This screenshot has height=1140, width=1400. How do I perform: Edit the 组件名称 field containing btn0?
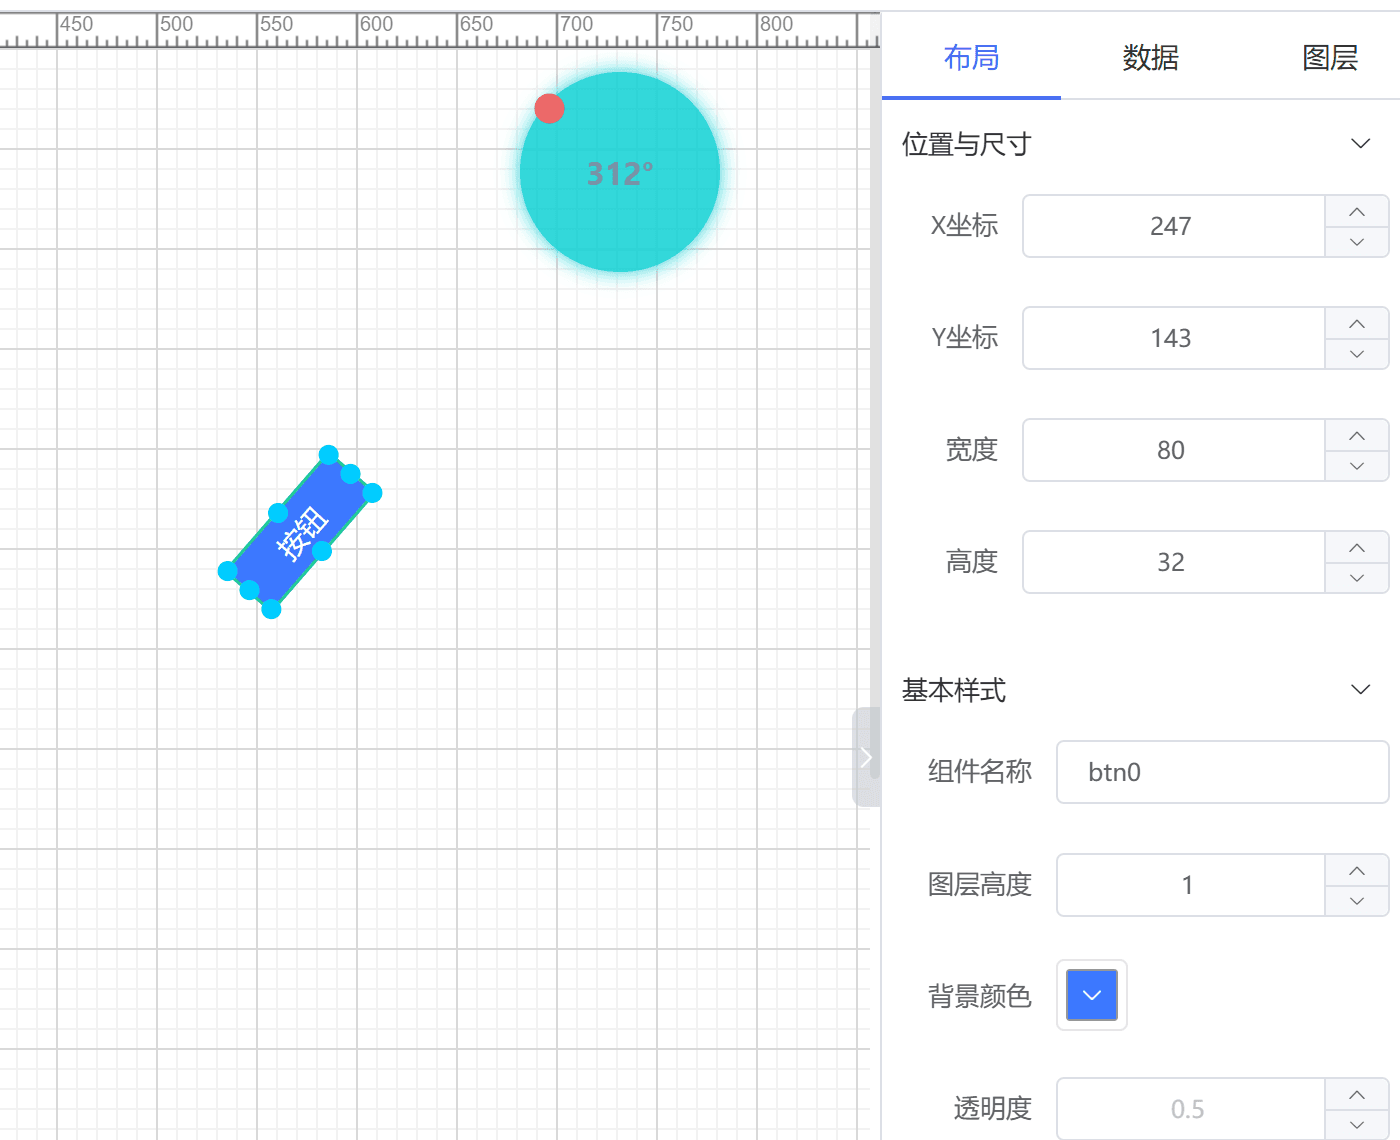click(x=1223, y=772)
